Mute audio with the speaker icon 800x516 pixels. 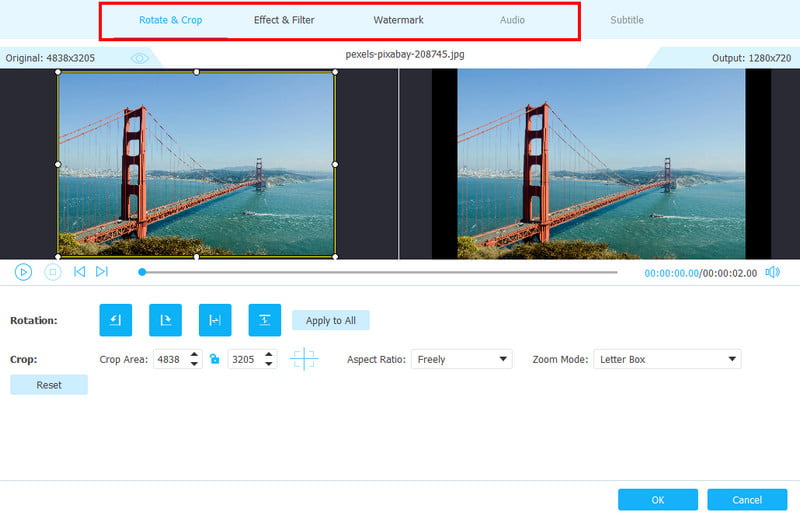(x=772, y=272)
